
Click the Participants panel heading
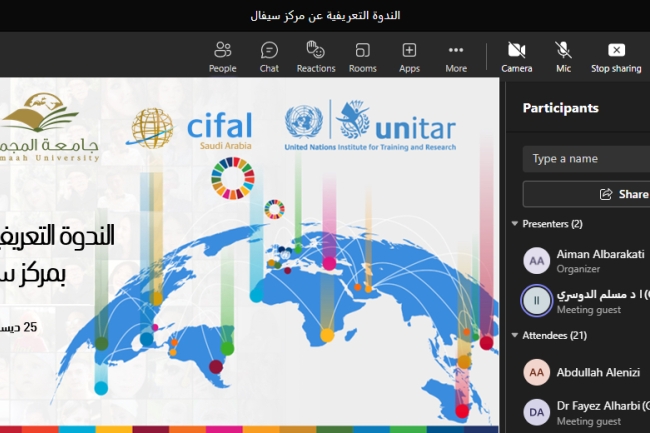pyautogui.click(x=560, y=108)
